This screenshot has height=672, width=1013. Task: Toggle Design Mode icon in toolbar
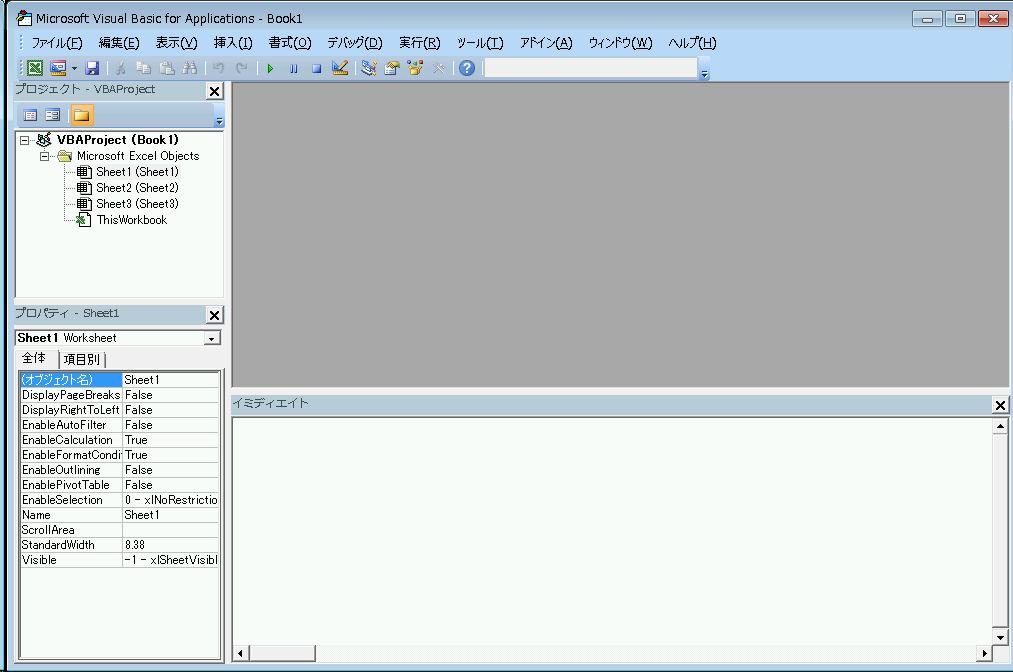click(340, 69)
